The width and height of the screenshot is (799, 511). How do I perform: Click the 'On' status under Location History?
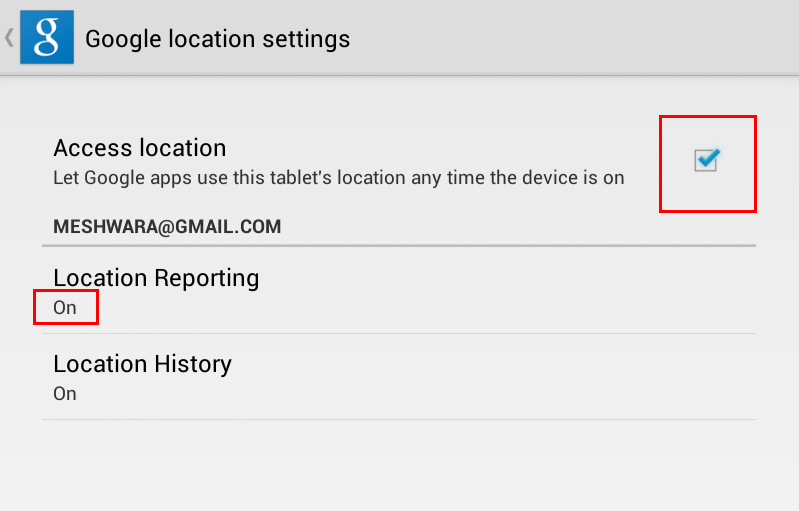tap(65, 394)
